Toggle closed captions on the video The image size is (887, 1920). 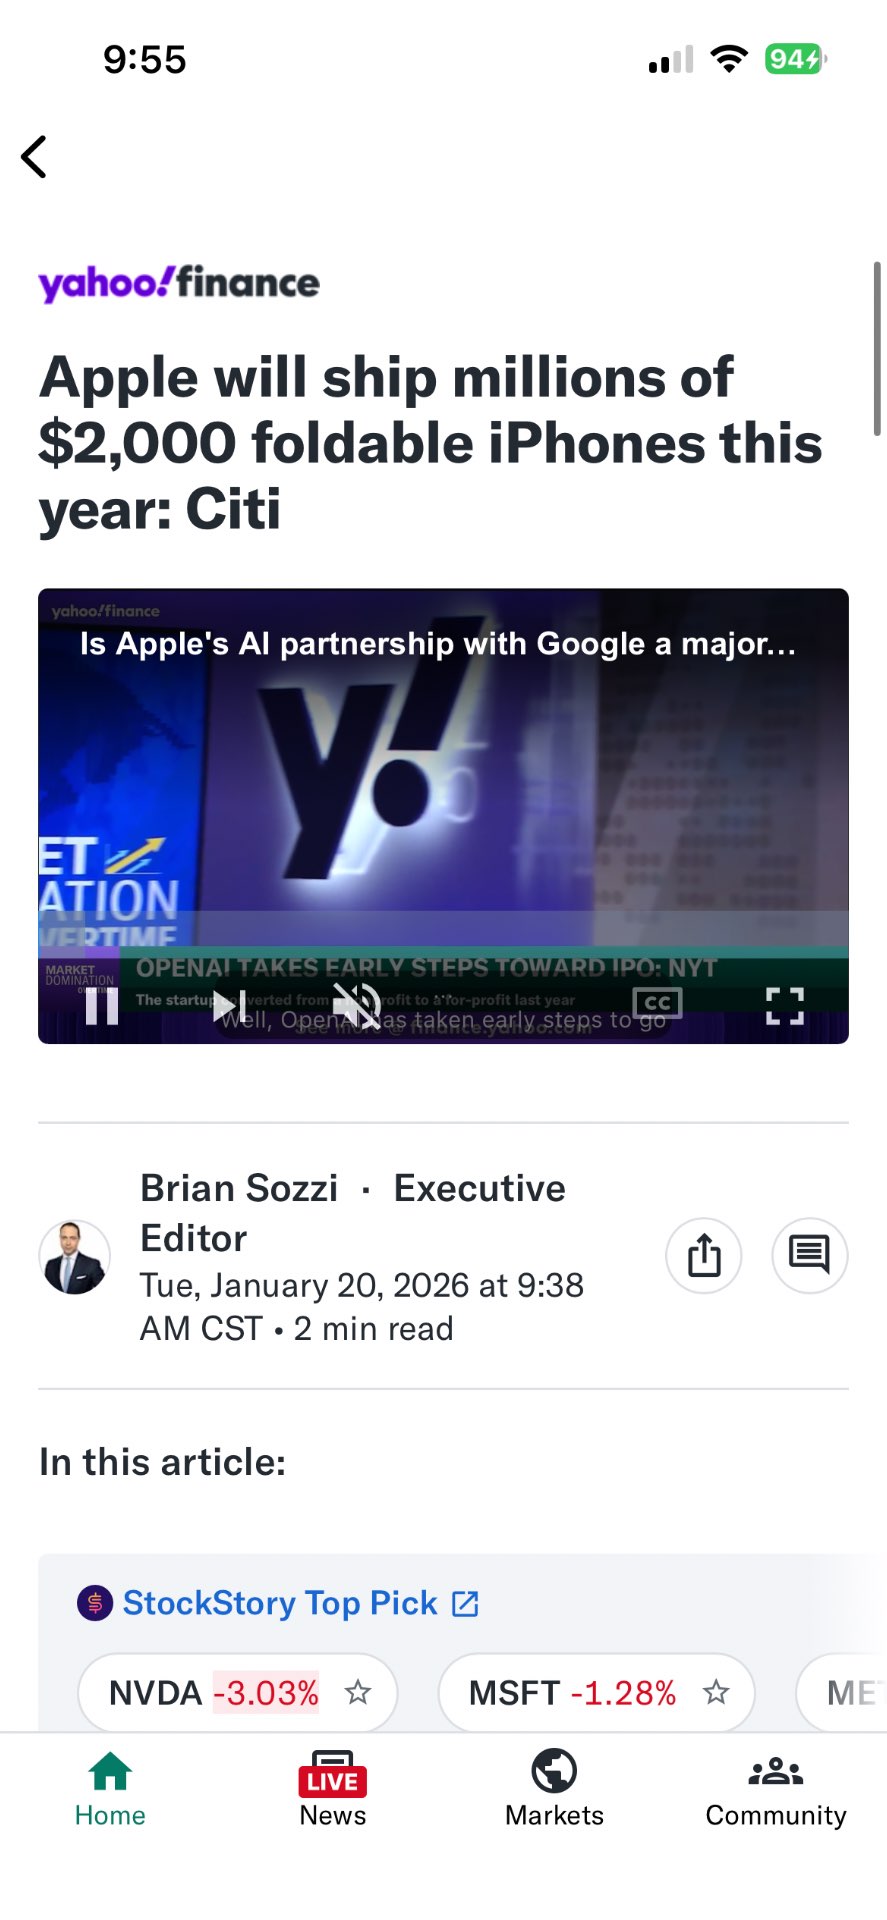click(657, 1003)
